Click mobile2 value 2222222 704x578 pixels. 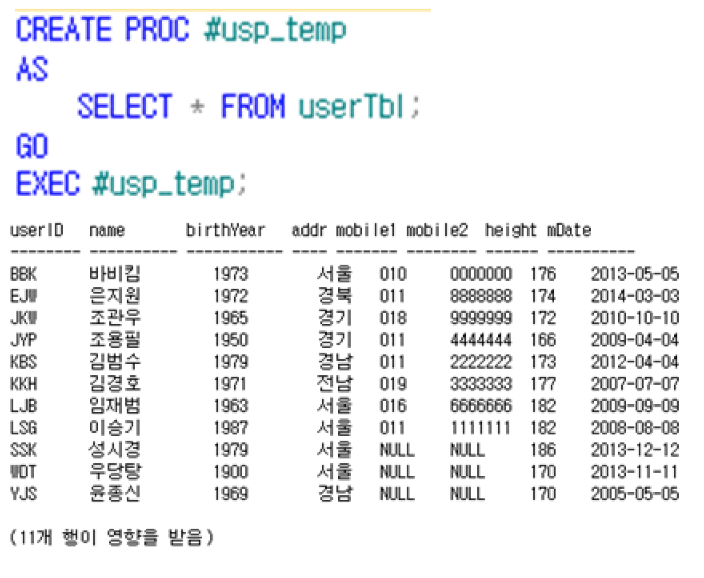point(481,362)
